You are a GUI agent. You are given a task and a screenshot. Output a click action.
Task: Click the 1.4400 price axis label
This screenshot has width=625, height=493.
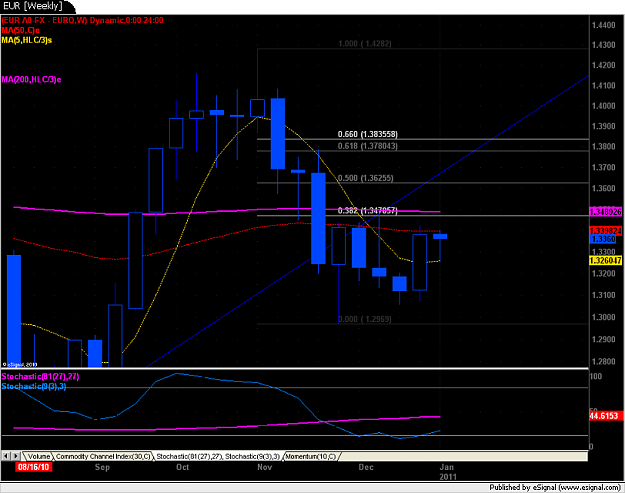pyautogui.click(x=603, y=26)
